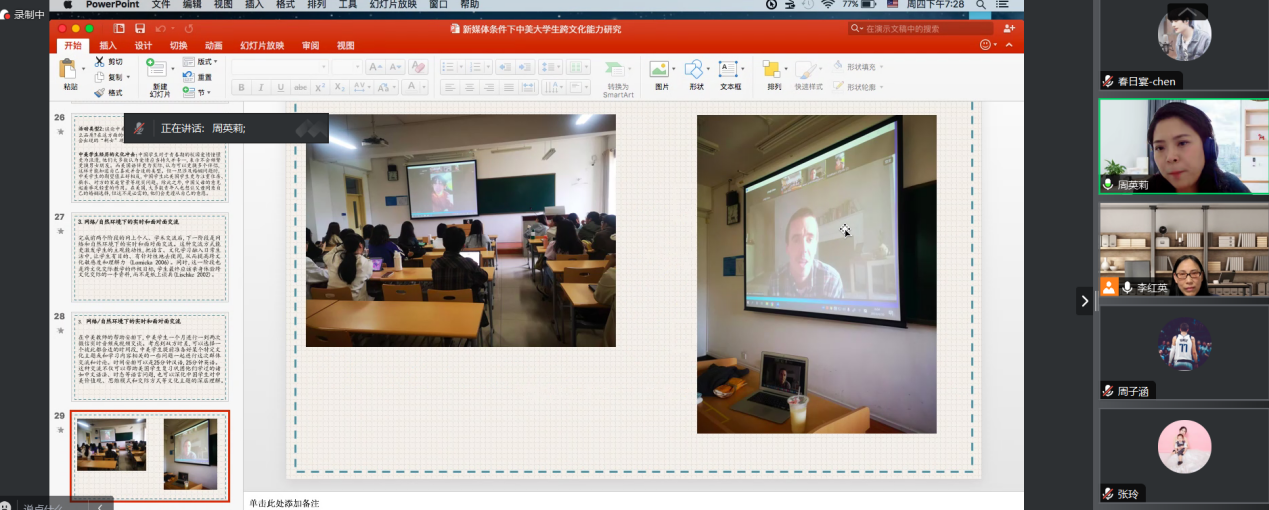Click the Reset (重置) button
Screen dimensions: 1269x510
click(198, 77)
